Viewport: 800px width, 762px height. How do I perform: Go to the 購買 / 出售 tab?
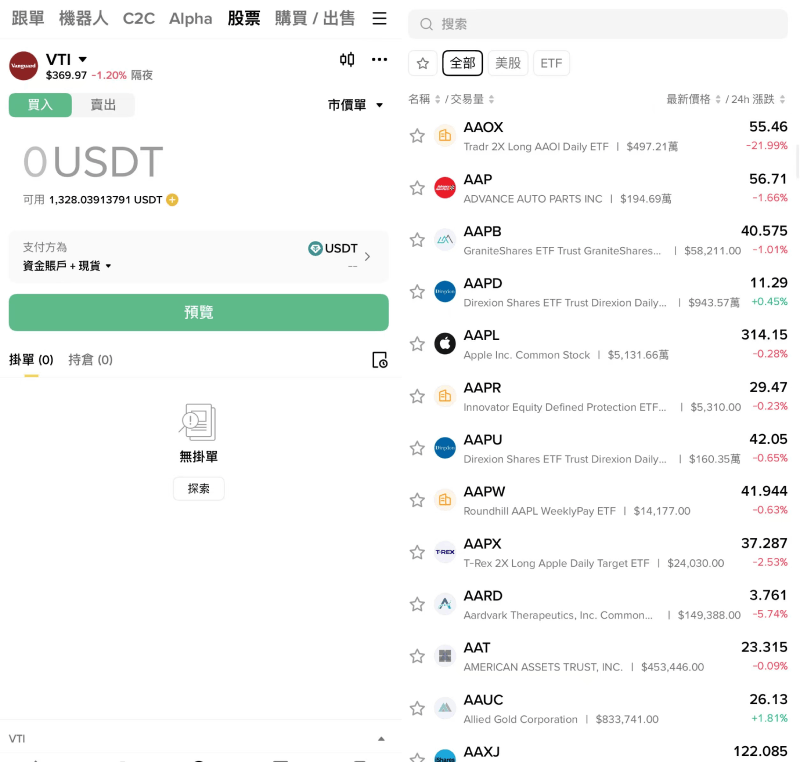pyautogui.click(x=315, y=19)
